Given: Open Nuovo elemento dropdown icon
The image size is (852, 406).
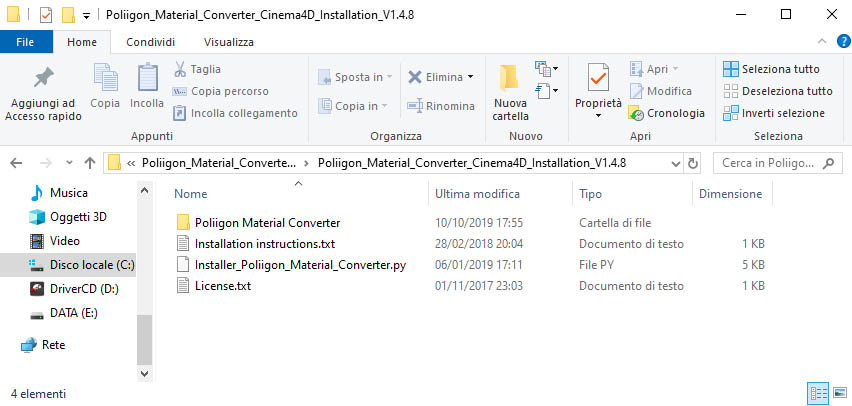Looking at the screenshot, I should 546,68.
